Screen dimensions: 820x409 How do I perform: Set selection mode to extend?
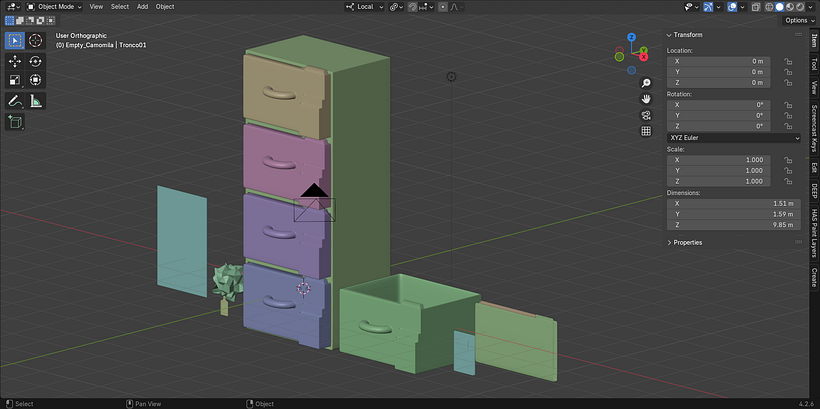click(18, 21)
